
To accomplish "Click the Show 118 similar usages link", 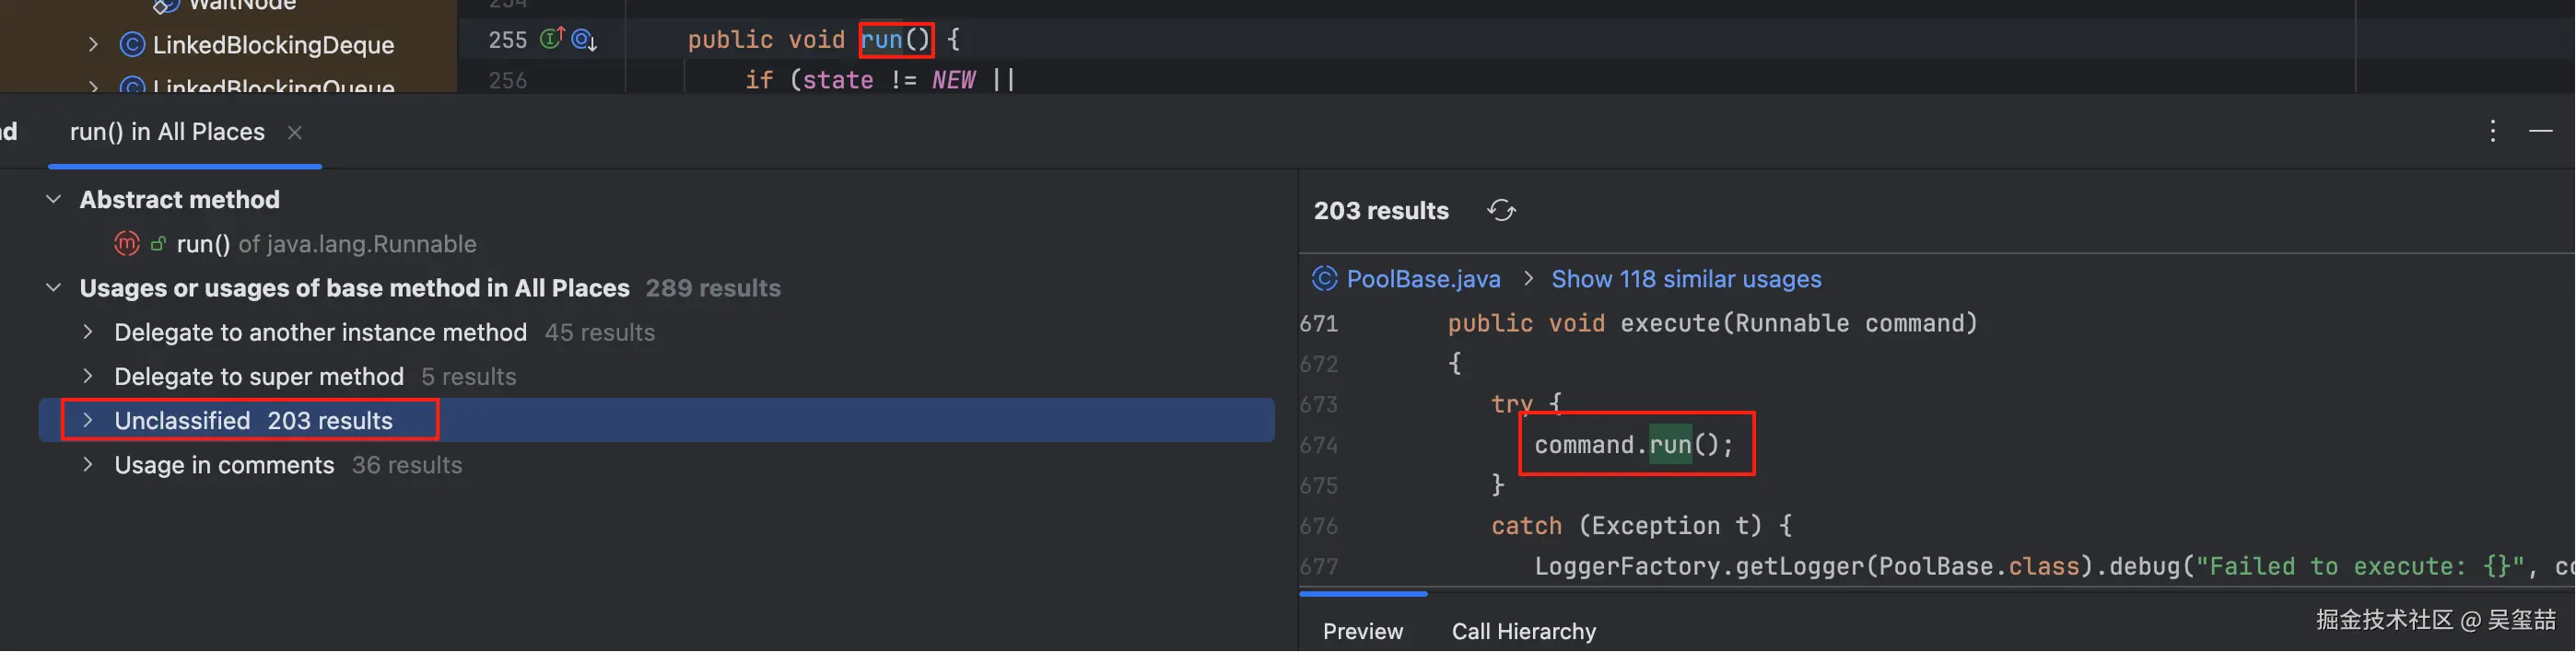I will 1685,279.
